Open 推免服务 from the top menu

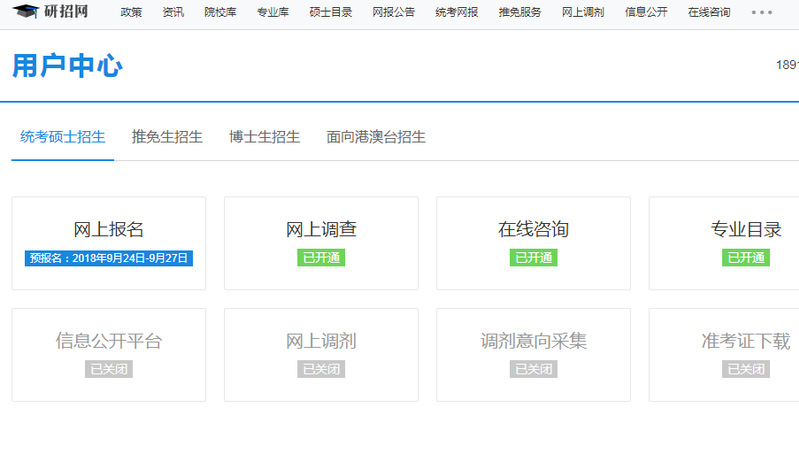pyautogui.click(x=520, y=12)
